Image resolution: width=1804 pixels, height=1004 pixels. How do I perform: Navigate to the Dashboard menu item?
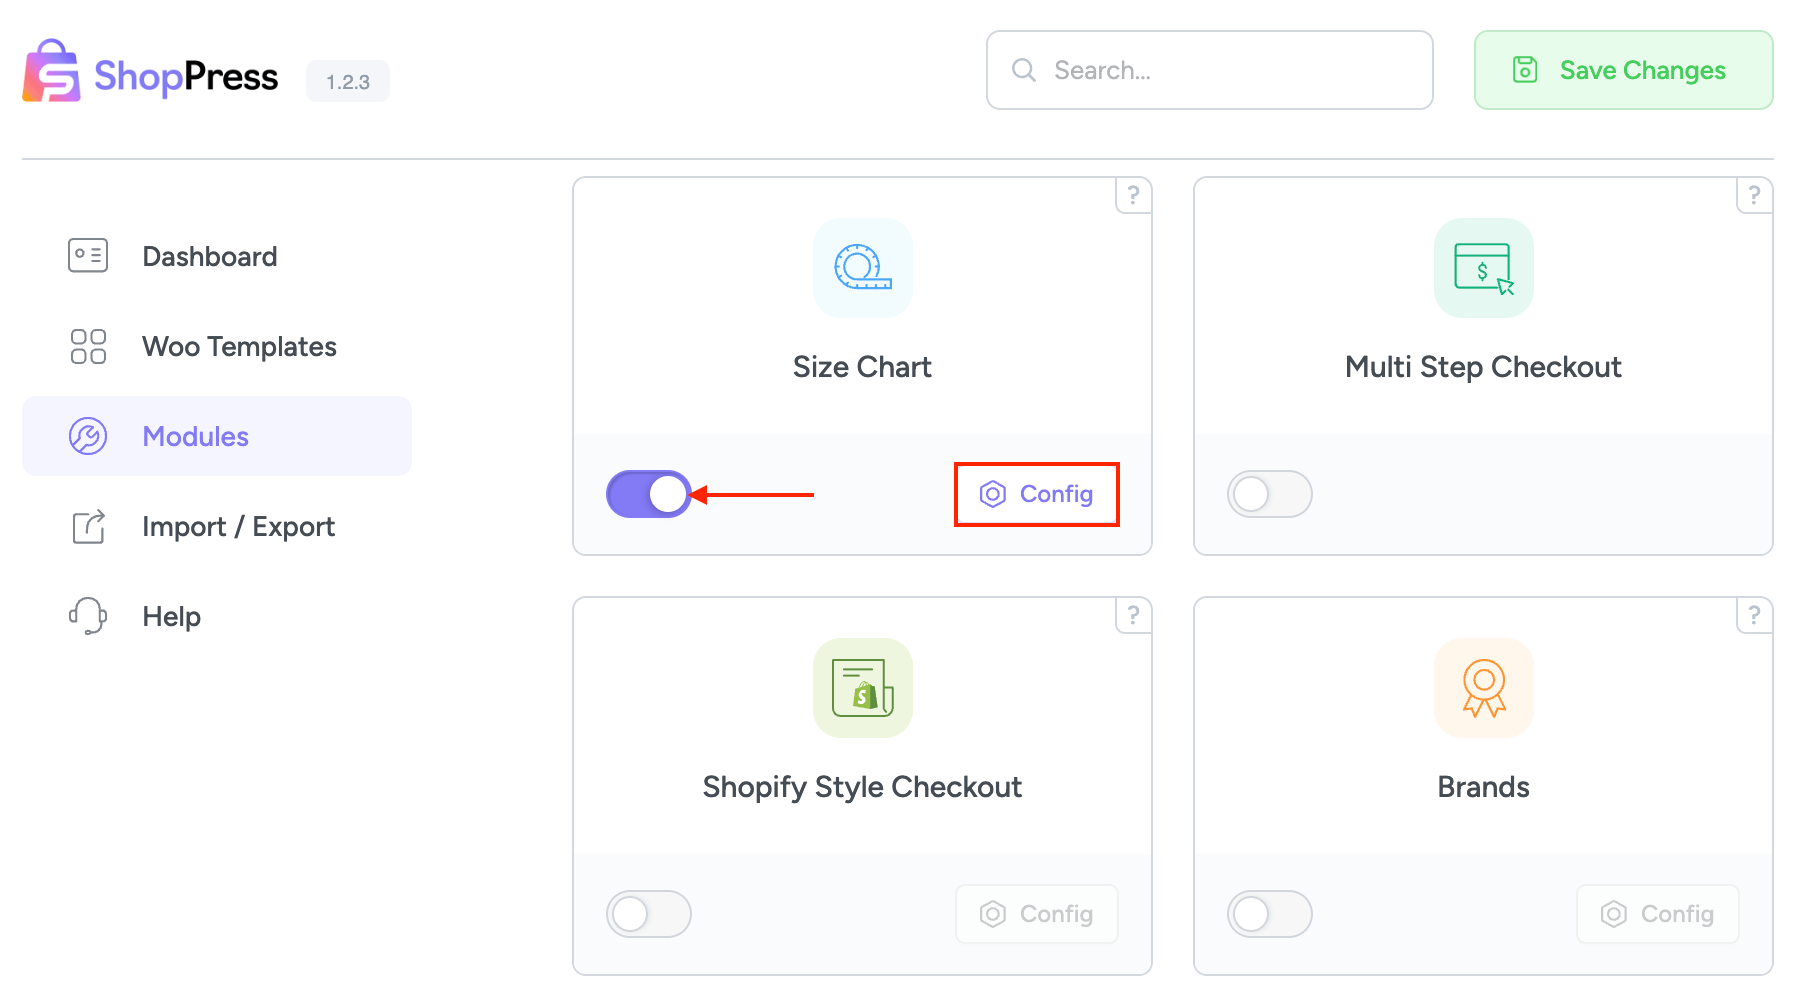click(209, 256)
